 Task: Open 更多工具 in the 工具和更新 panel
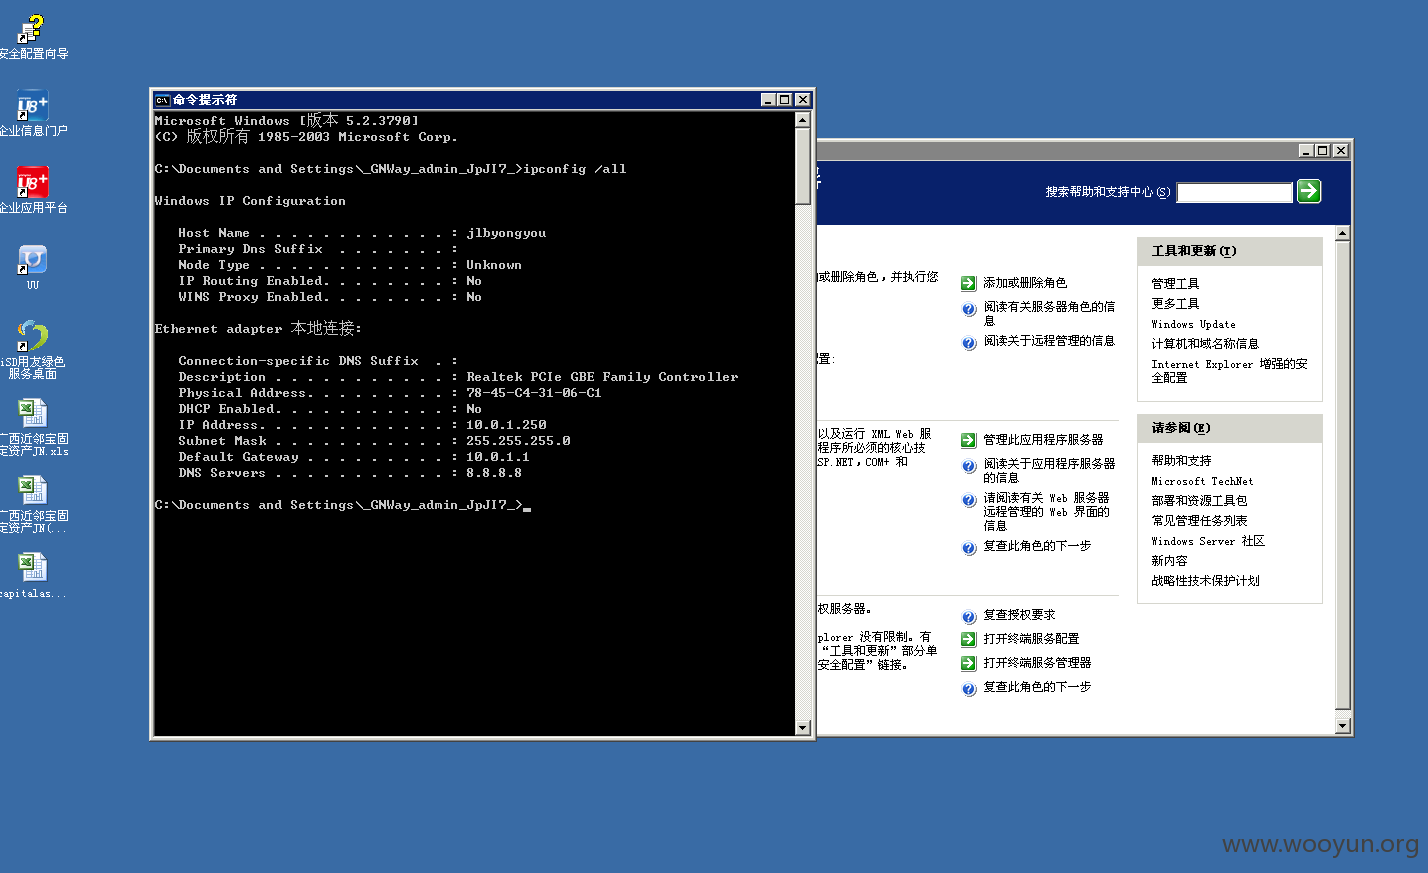tap(1175, 304)
